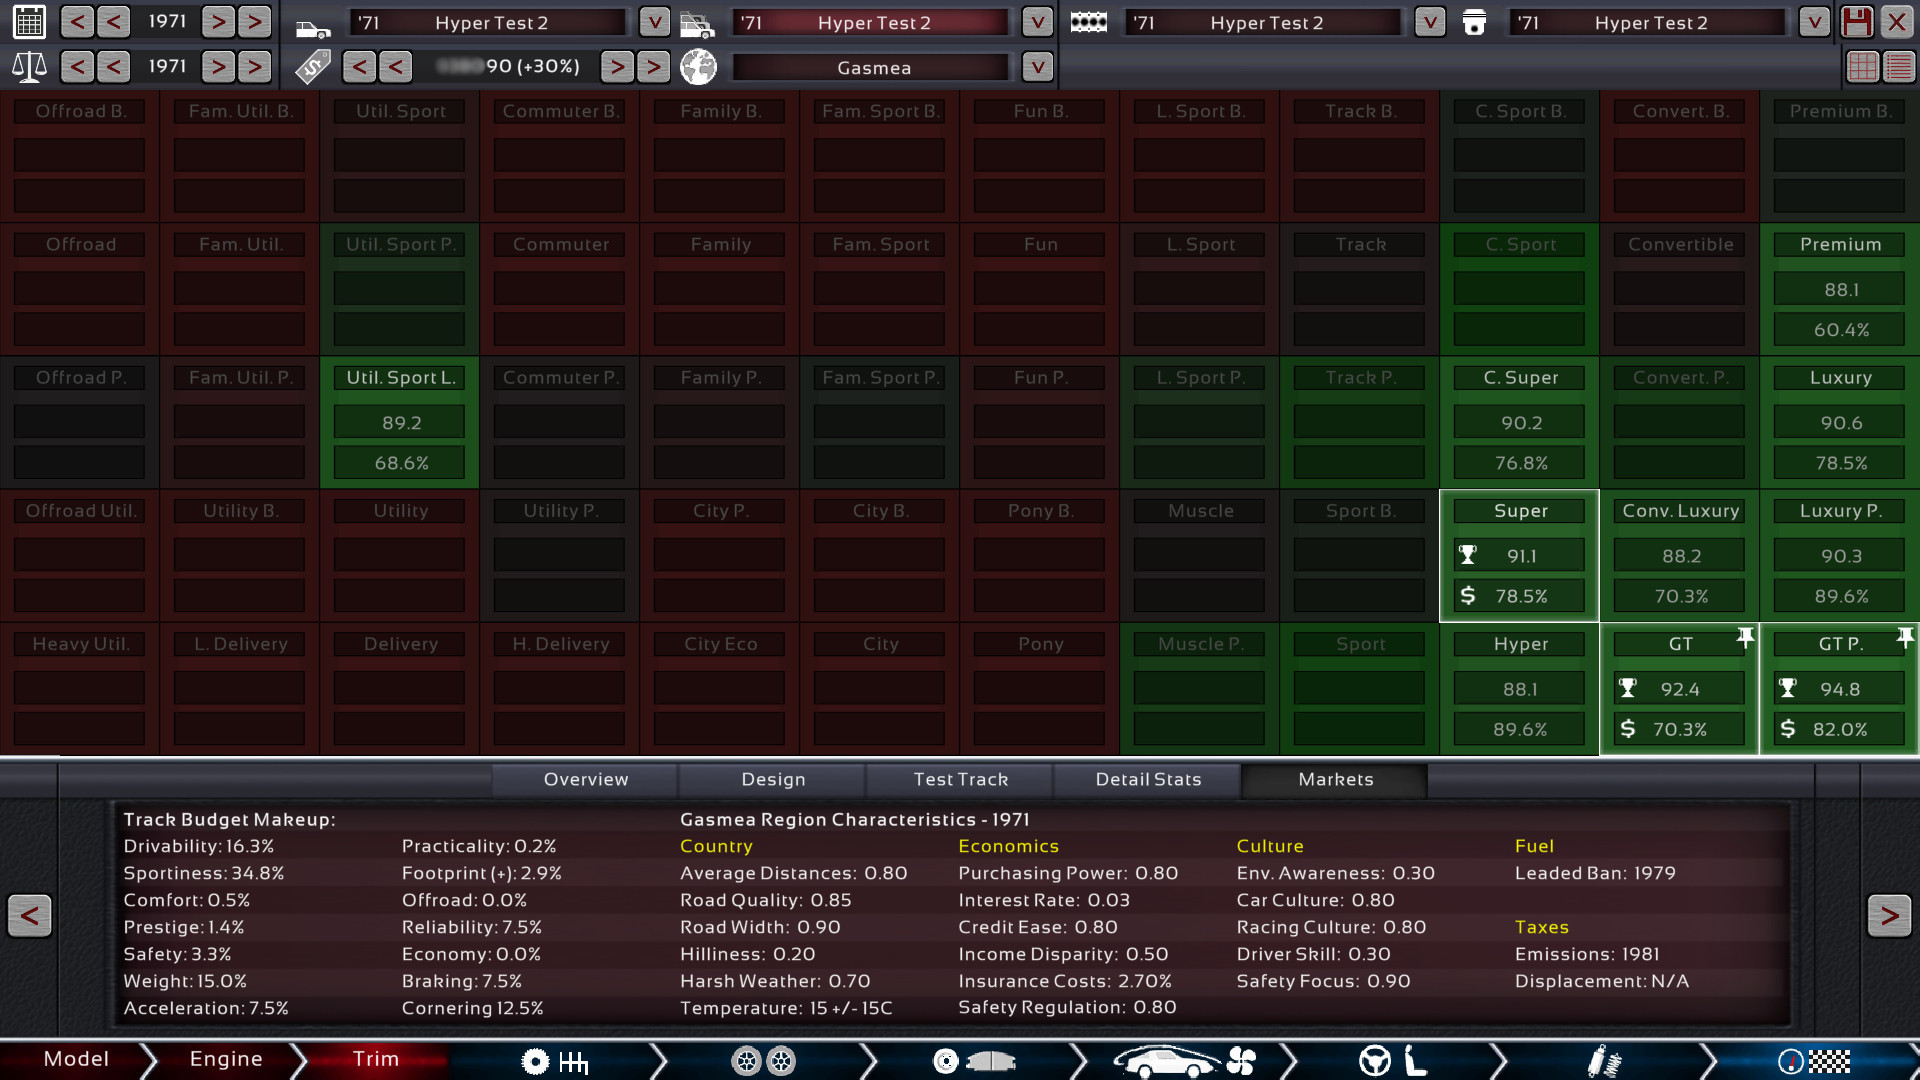
Task: Open the Test Track tab
Action: [960, 779]
